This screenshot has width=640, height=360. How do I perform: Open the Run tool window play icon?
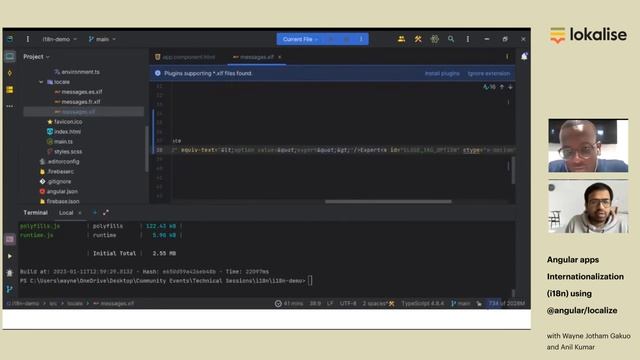click(x=10, y=256)
